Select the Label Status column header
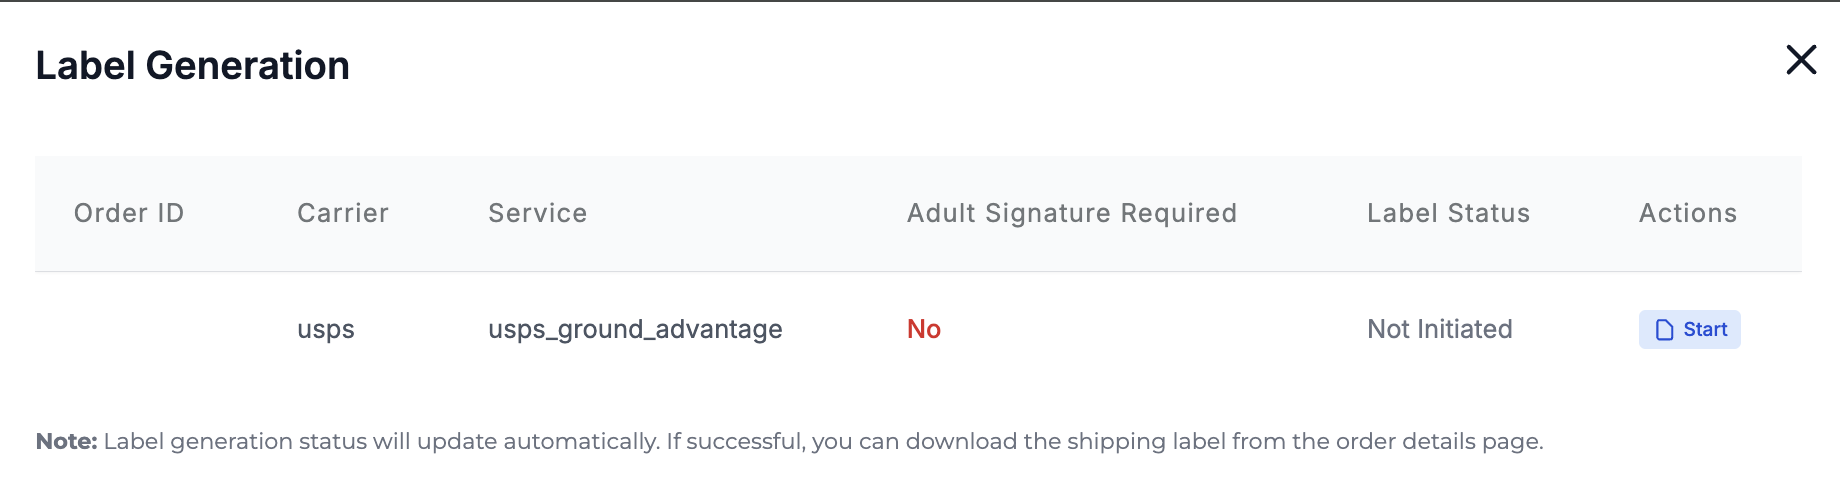This screenshot has width=1840, height=480. pos(1448,213)
